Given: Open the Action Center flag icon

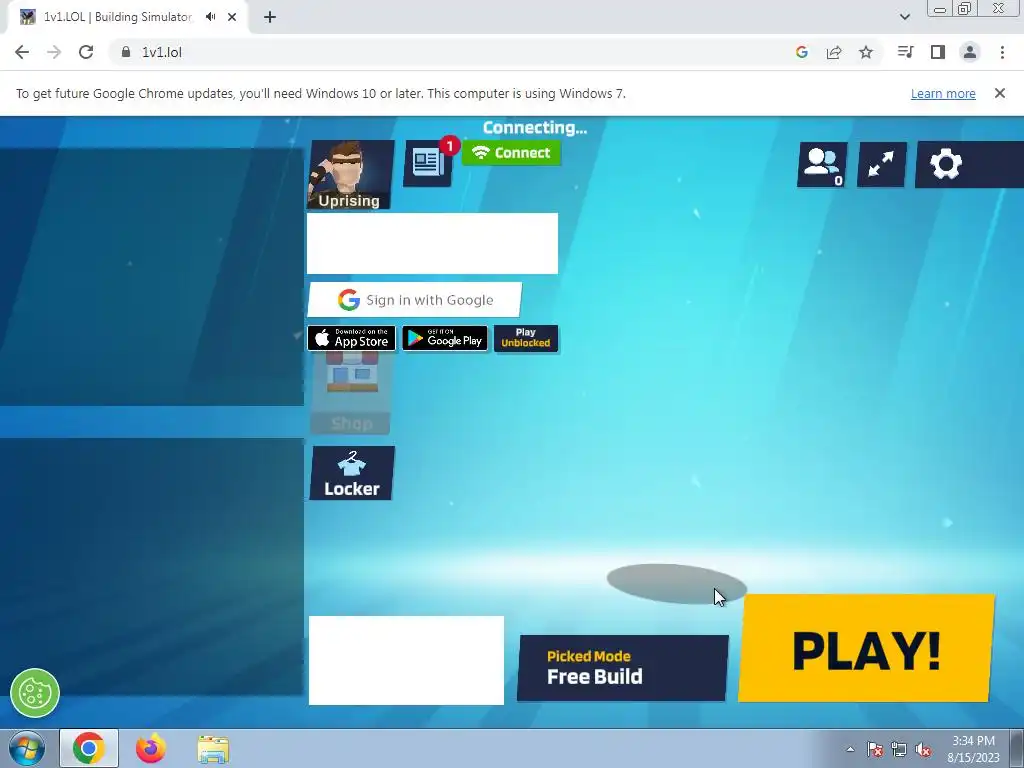Looking at the screenshot, I should pyautogui.click(x=875, y=749).
